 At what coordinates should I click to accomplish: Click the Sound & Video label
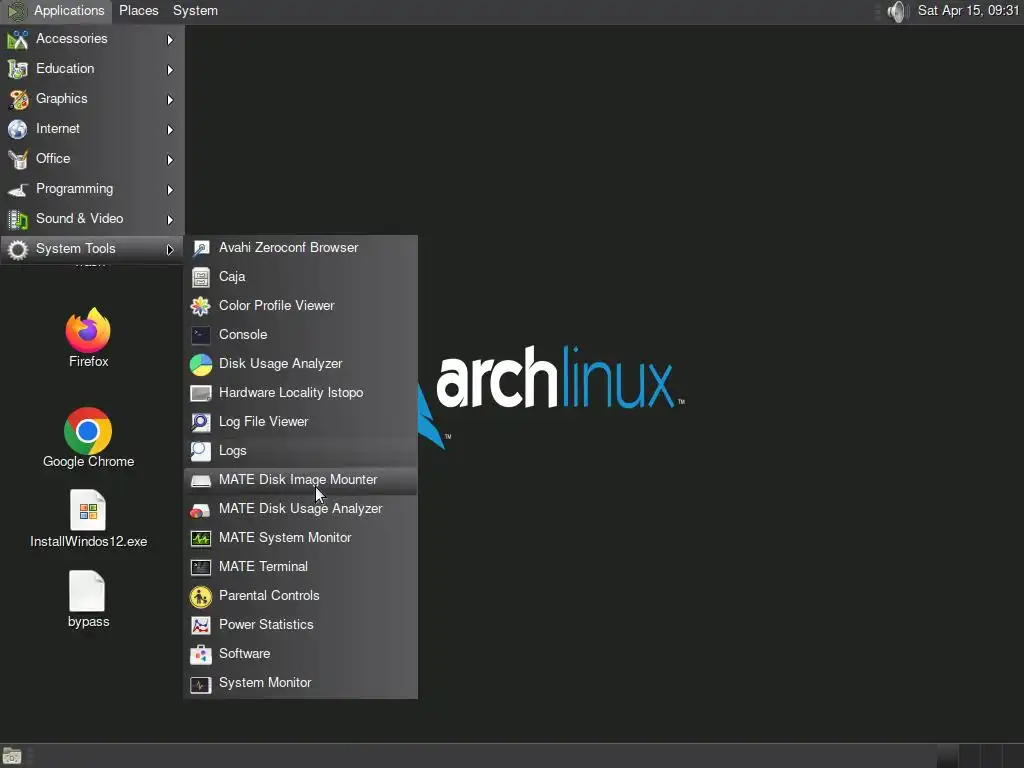click(x=80, y=219)
